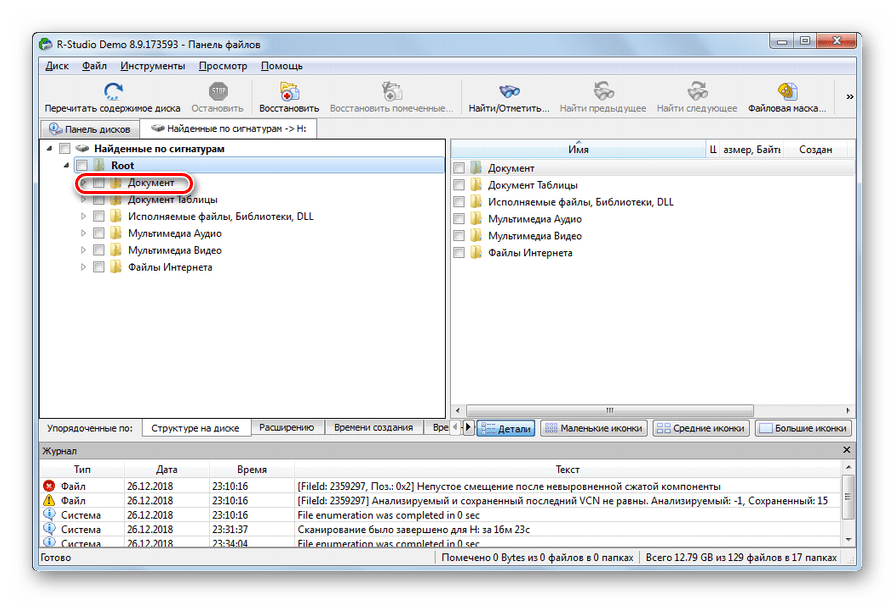Click Найти следующее icon
This screenshot has height=604, width=895.
[x=697, y=91]
